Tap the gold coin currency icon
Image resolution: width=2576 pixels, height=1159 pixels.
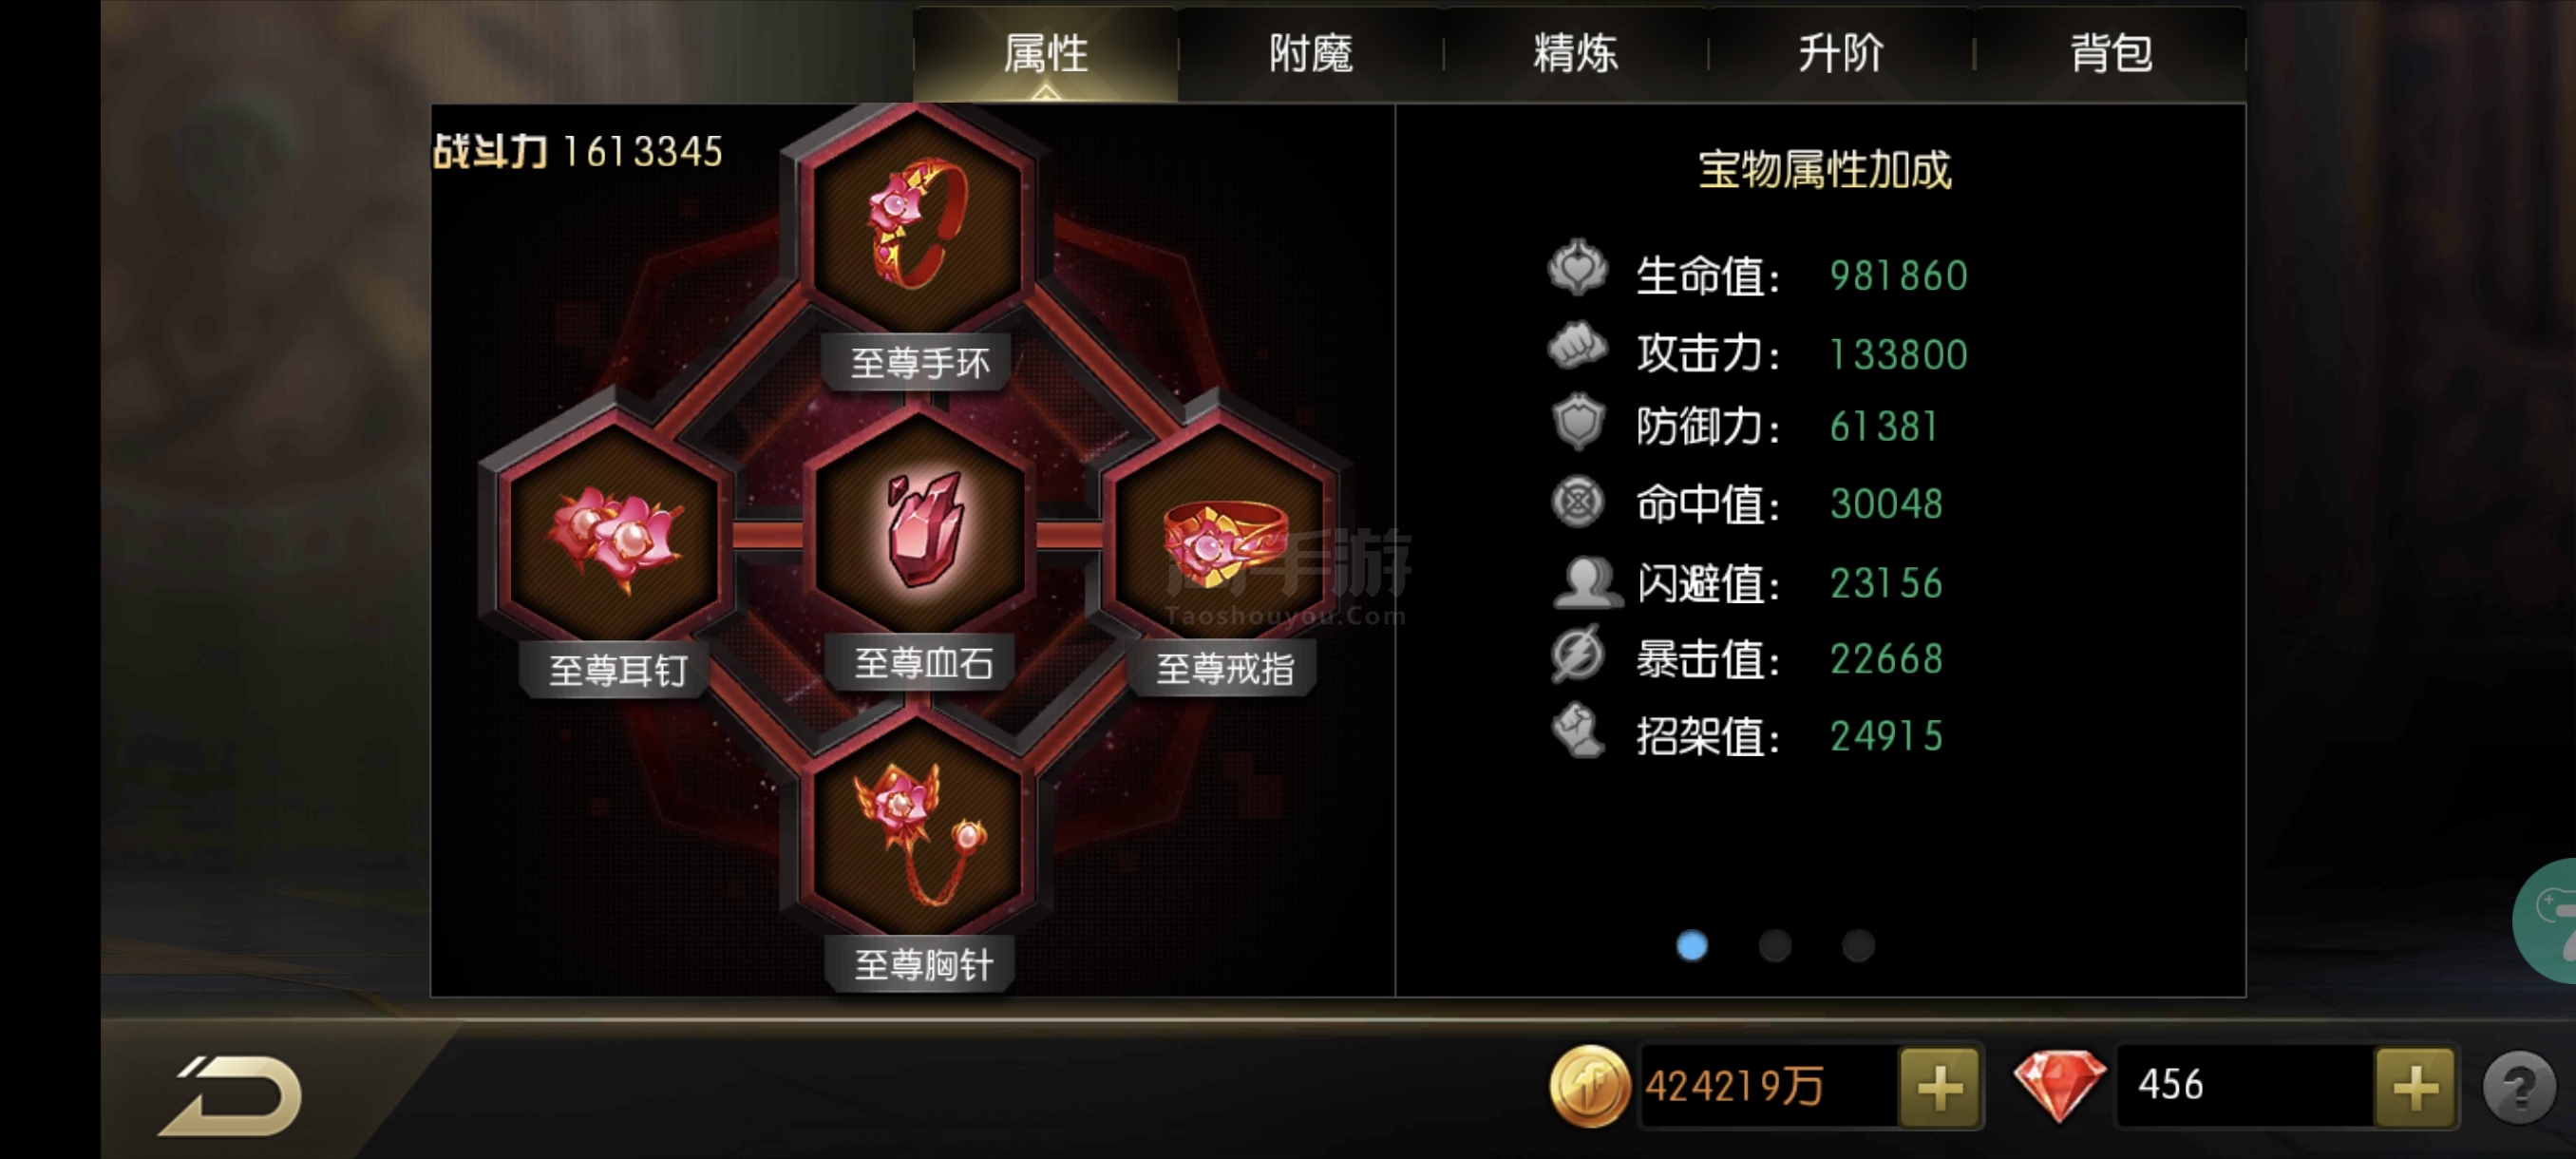coord(1589,1086)
